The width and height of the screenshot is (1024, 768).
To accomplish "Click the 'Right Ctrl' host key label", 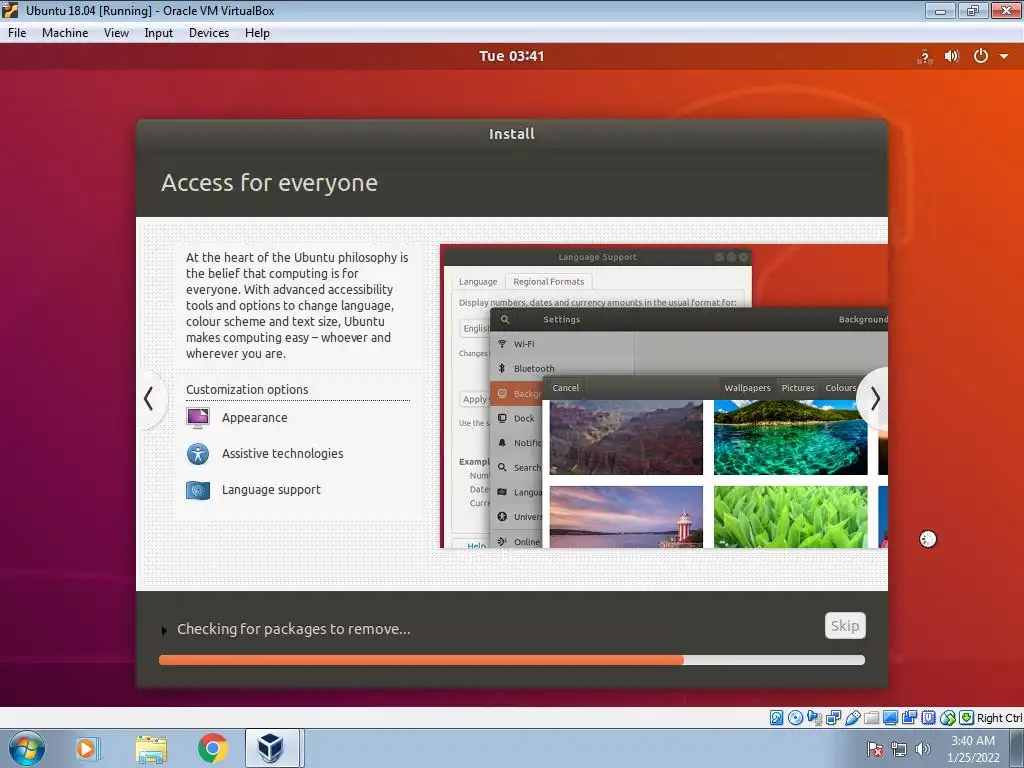I will pyautogui.click(x=999, y=718).
